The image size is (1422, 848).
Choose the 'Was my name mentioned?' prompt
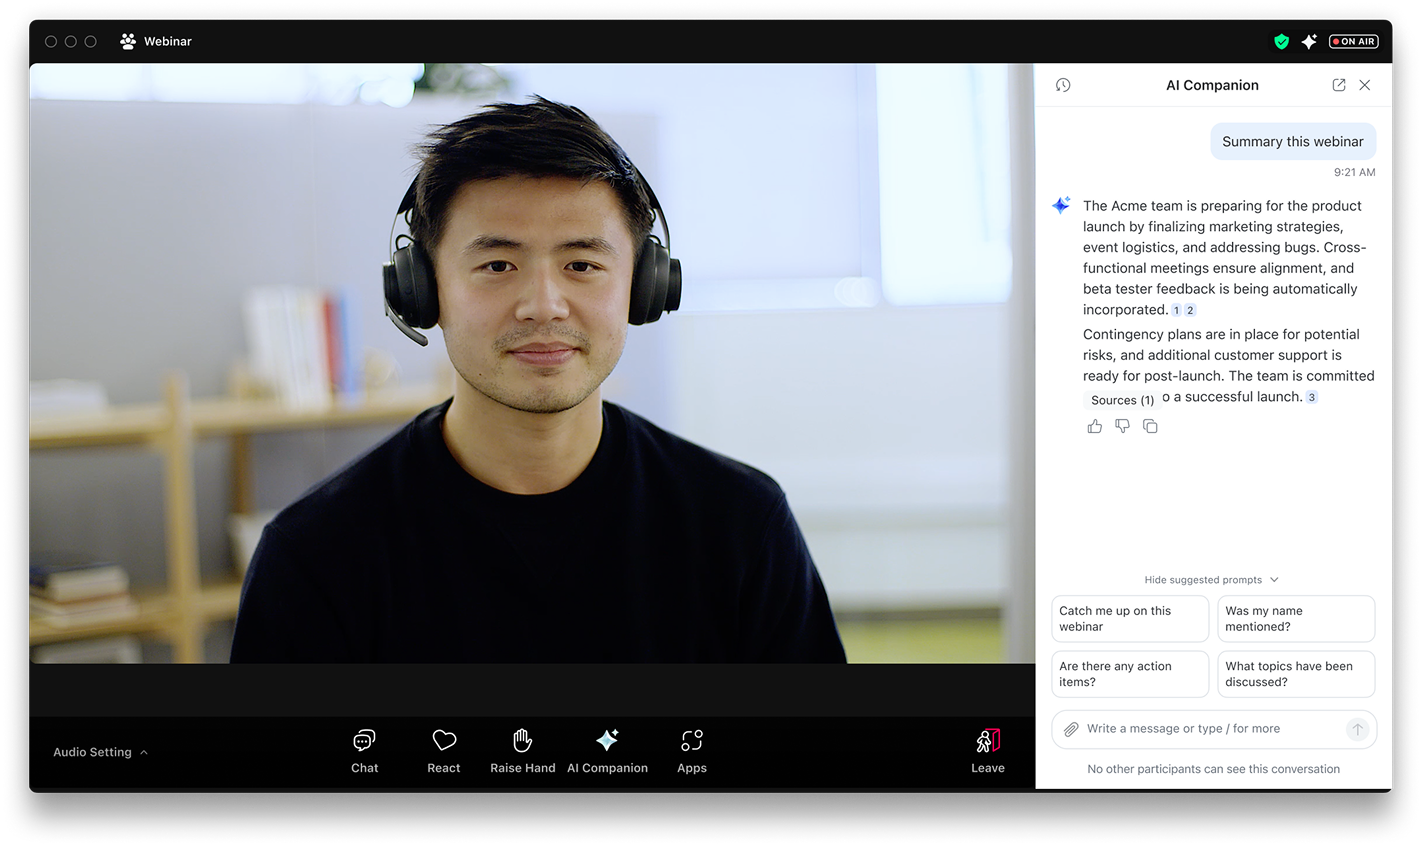[x=1296, y=619]
